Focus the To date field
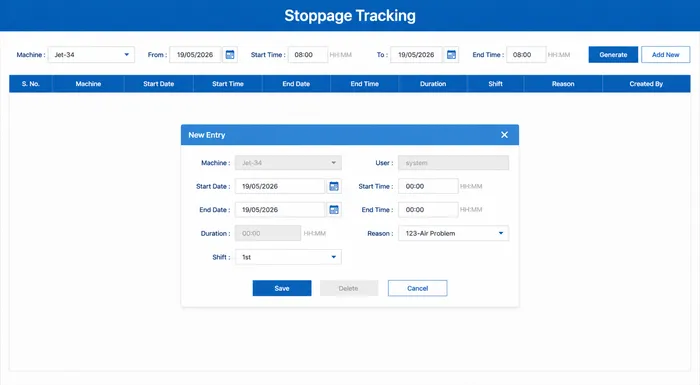 click(x=417, y=54)
